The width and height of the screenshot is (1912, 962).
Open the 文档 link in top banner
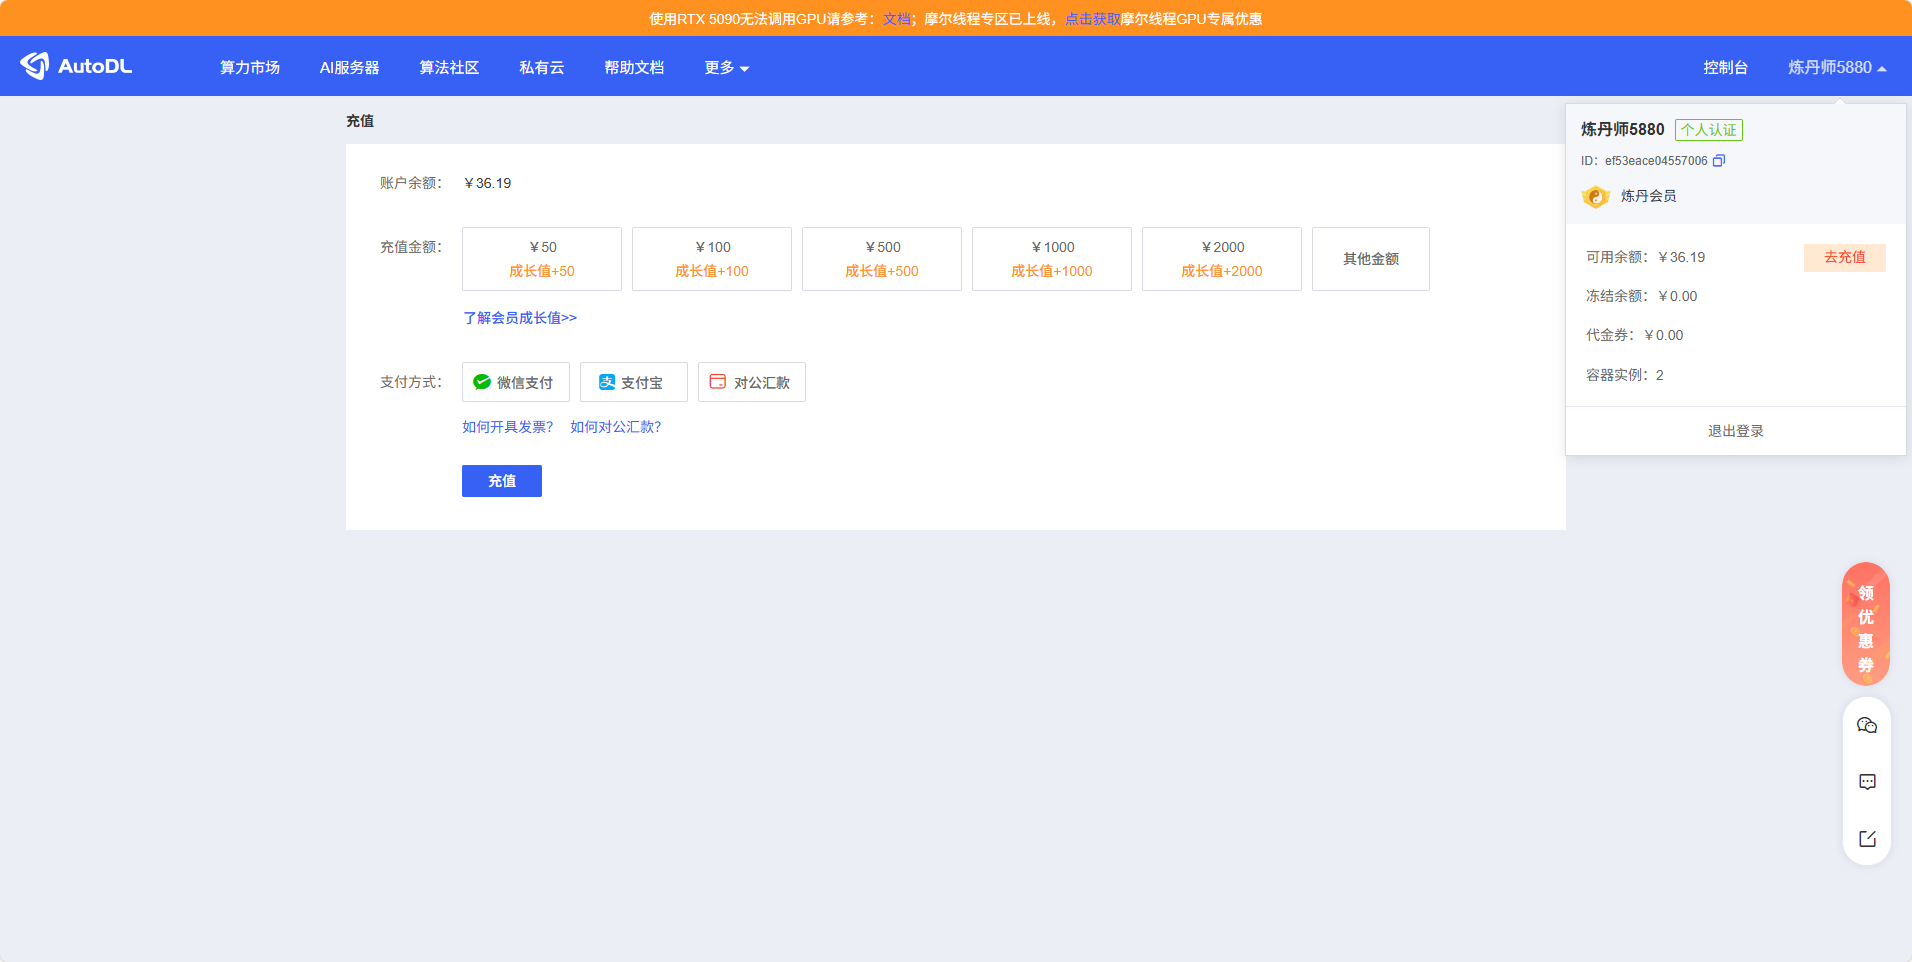click(x=897, y=19)
